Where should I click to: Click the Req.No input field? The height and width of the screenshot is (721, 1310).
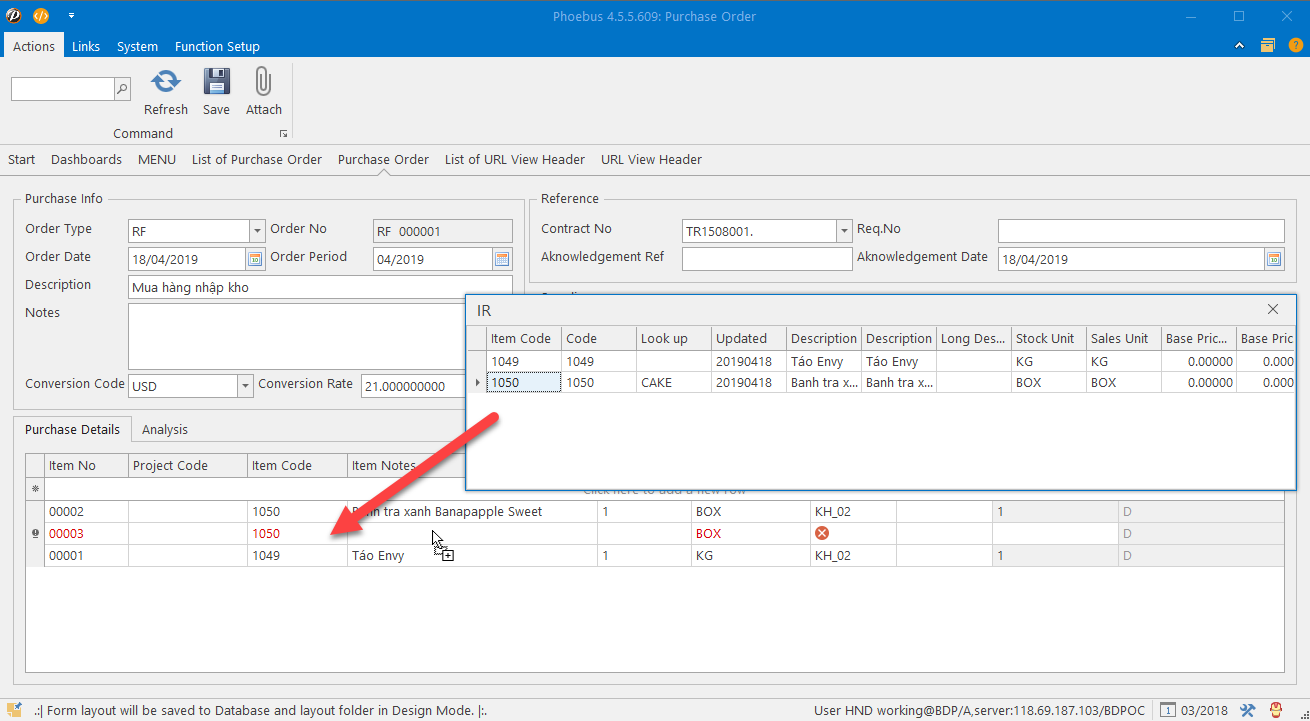tap(1141, 231)
